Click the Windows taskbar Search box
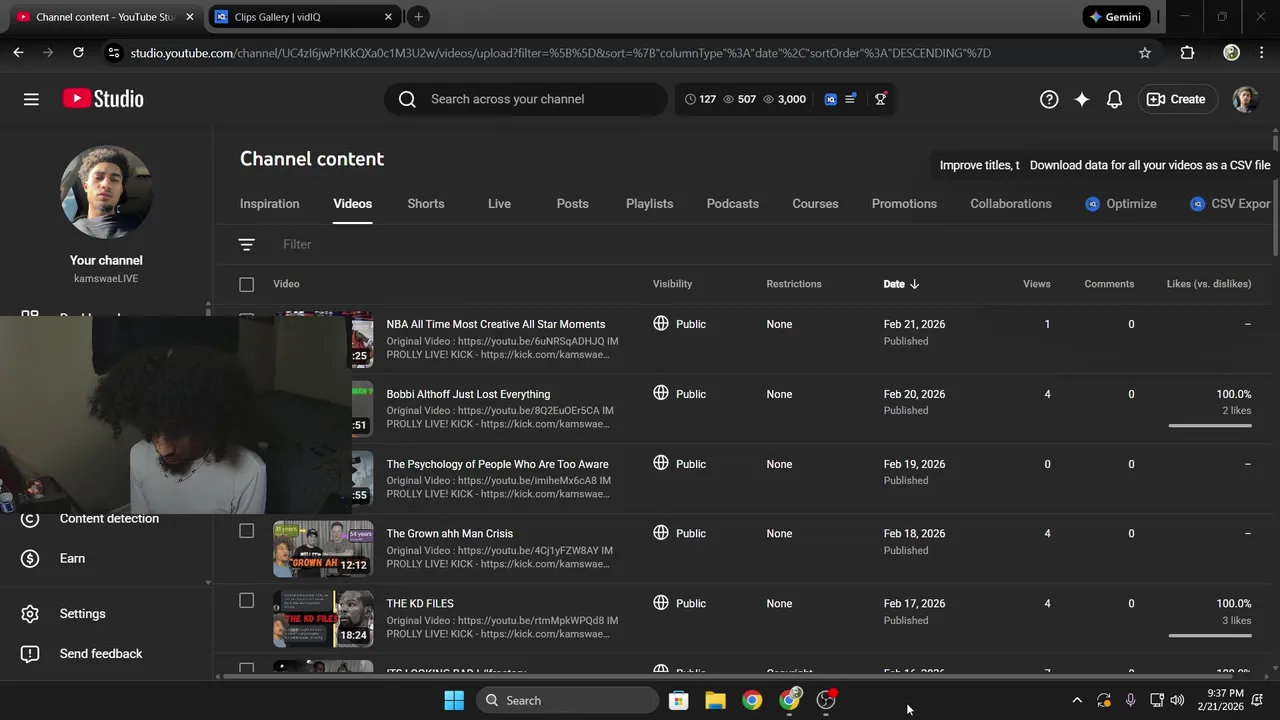Image resolution: width=1280 pixels, height=720 pixels. click(567, 700)
